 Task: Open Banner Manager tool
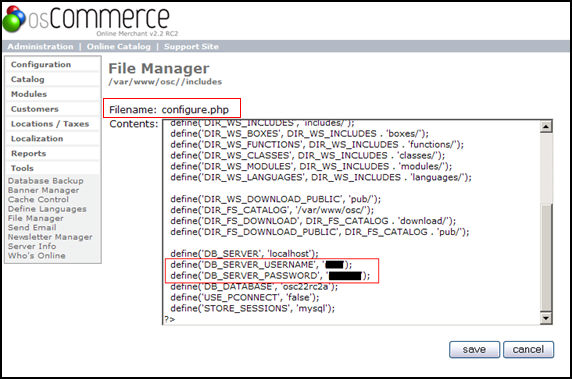point(43,190)
